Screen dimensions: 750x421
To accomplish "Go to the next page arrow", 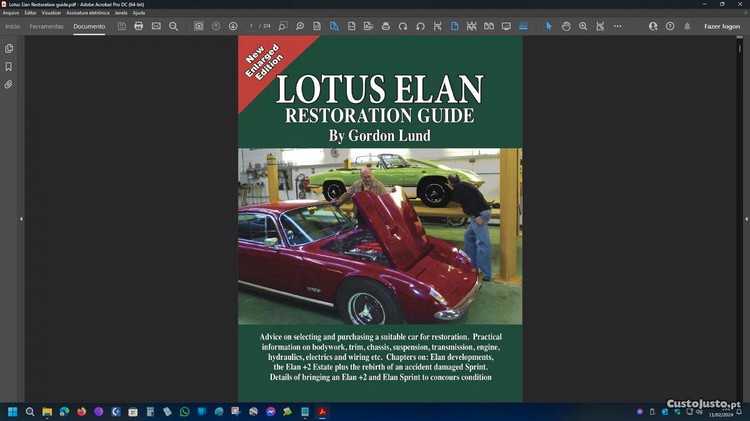I will pos(233,26).
